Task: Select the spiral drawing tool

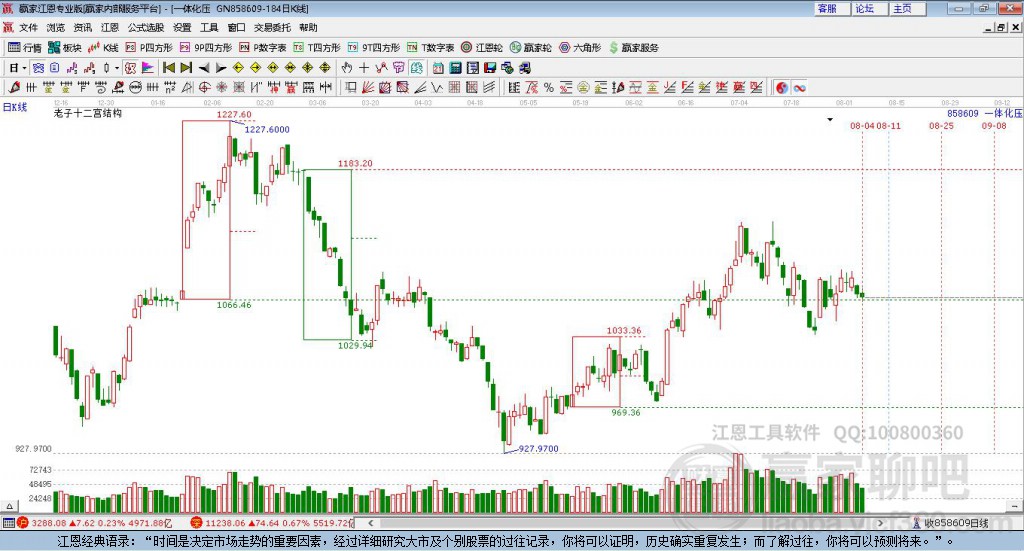Action: click(101, 87)
